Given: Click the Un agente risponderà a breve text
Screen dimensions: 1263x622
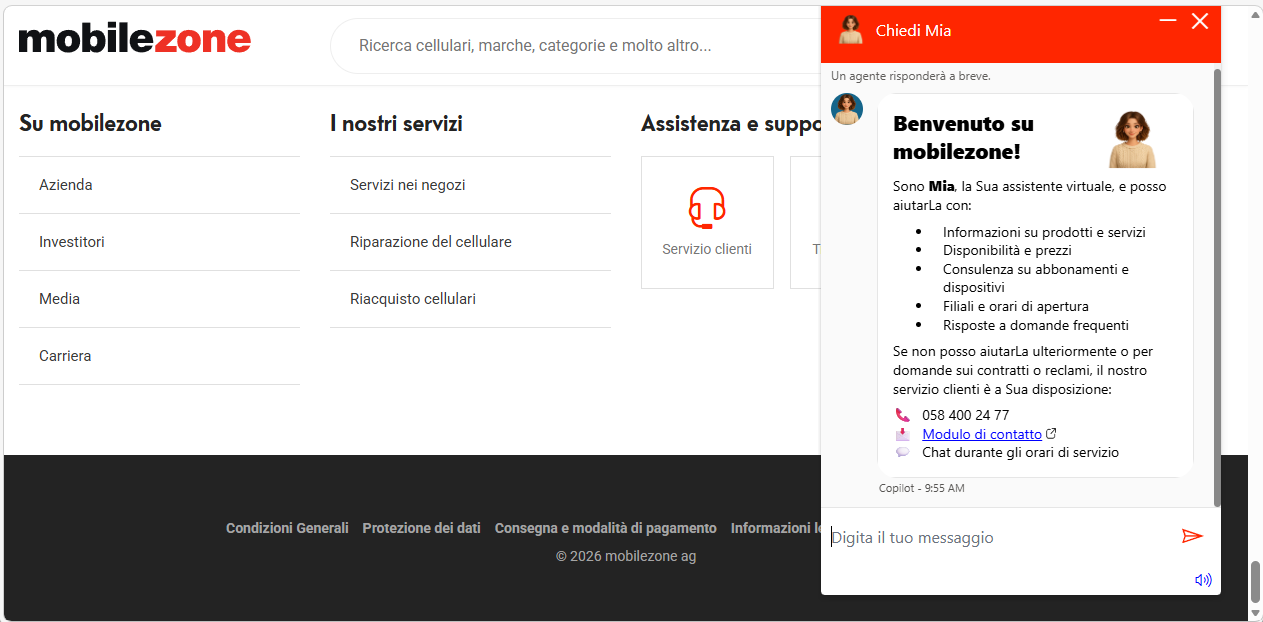Looking at the screenshot, I should tap(911, 76).
